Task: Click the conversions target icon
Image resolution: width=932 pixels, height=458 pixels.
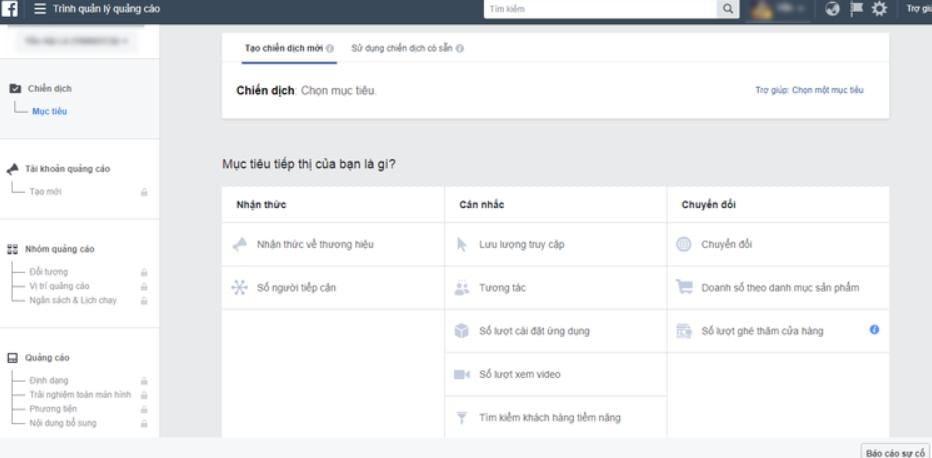Action: pyautogui.click(x=684, y=244)
